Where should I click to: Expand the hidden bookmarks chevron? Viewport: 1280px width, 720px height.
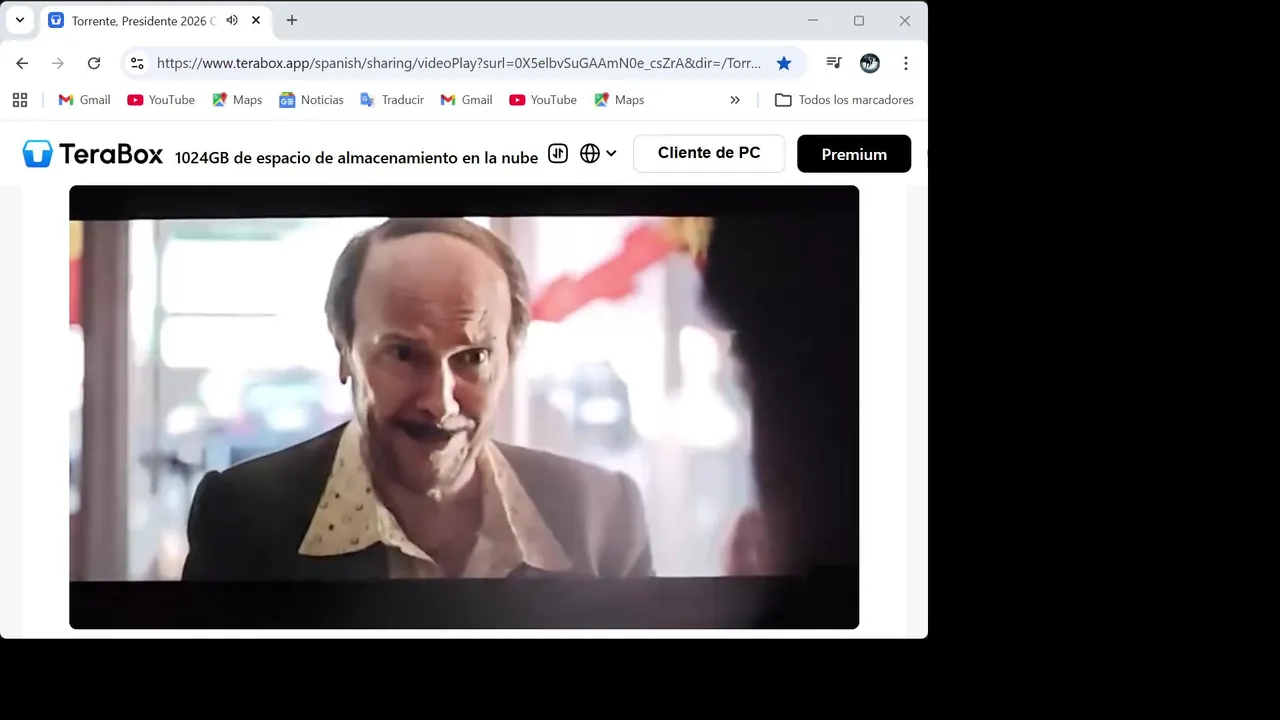click(735, 100)
